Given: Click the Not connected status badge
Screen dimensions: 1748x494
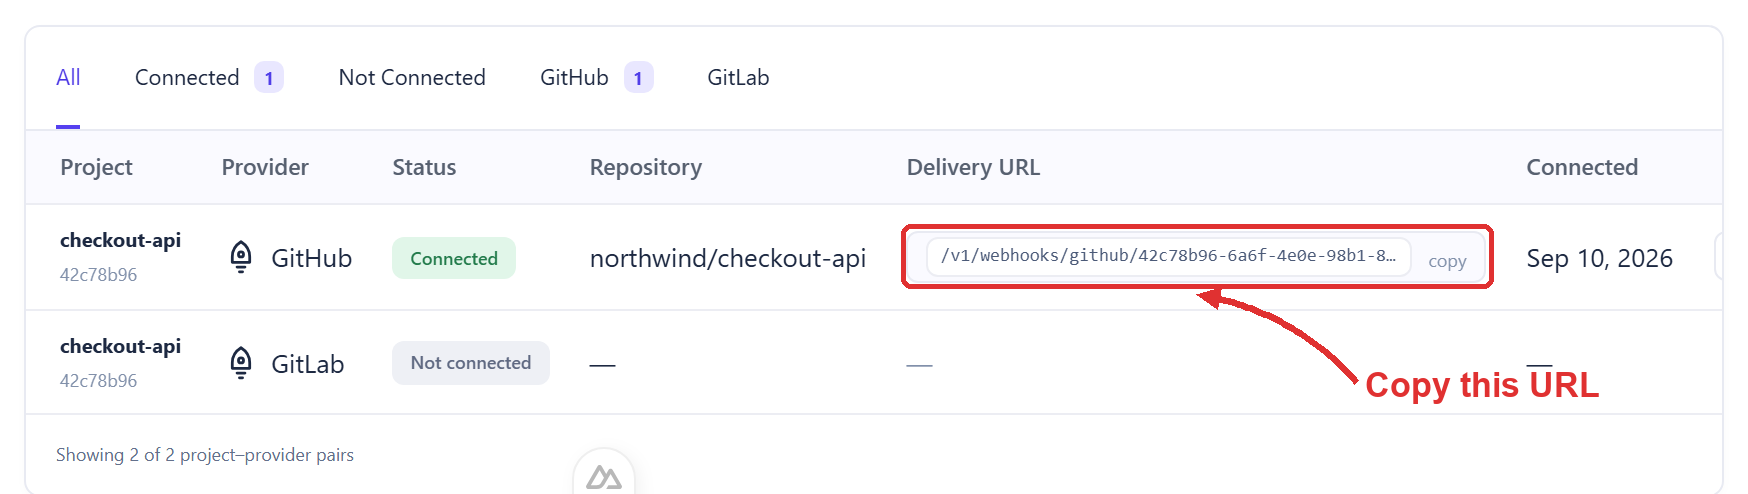Looking at the screenshot, I should pos(471,363).
